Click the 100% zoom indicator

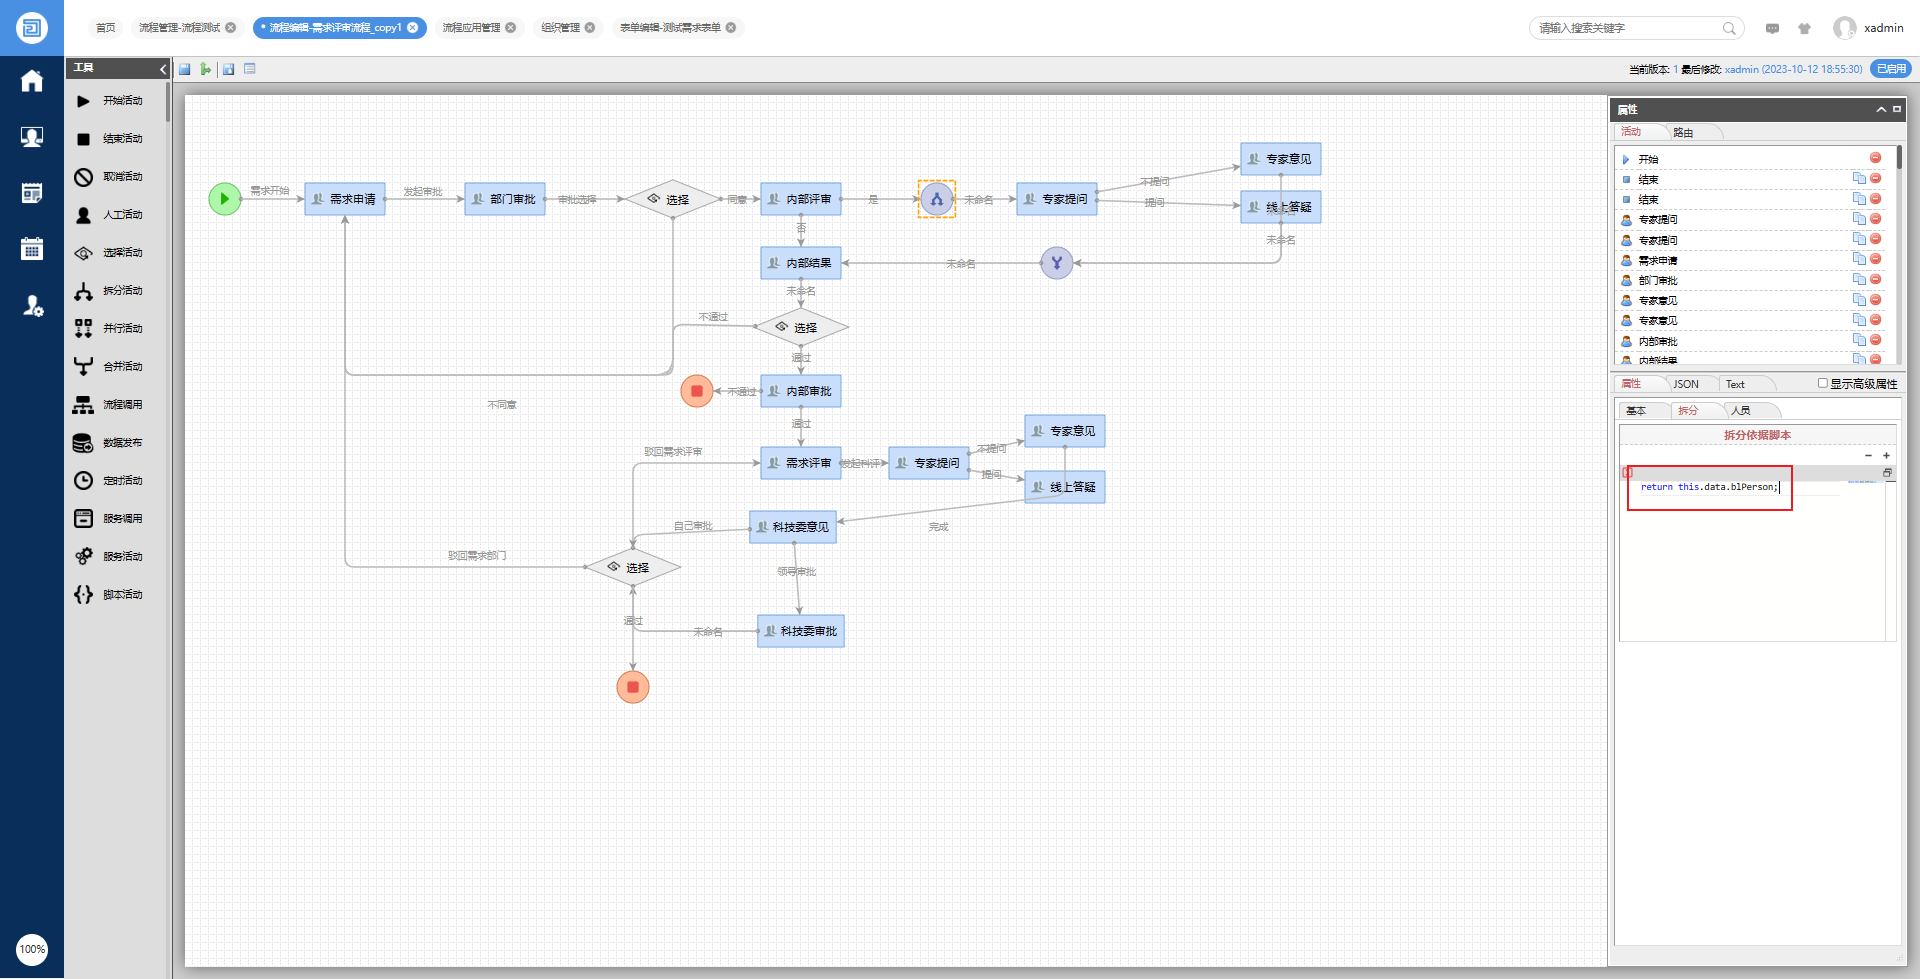pyautogui.click(x=32, y=949)
